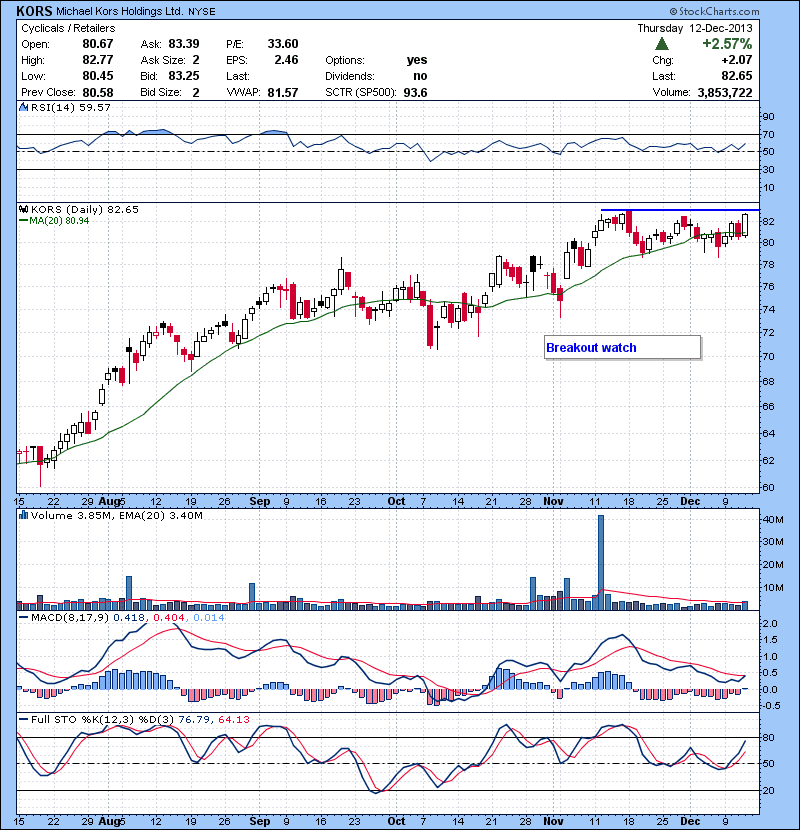Click the Dividends value no
The width and height of the screenshot is (800, 830).
coord(420,76)
